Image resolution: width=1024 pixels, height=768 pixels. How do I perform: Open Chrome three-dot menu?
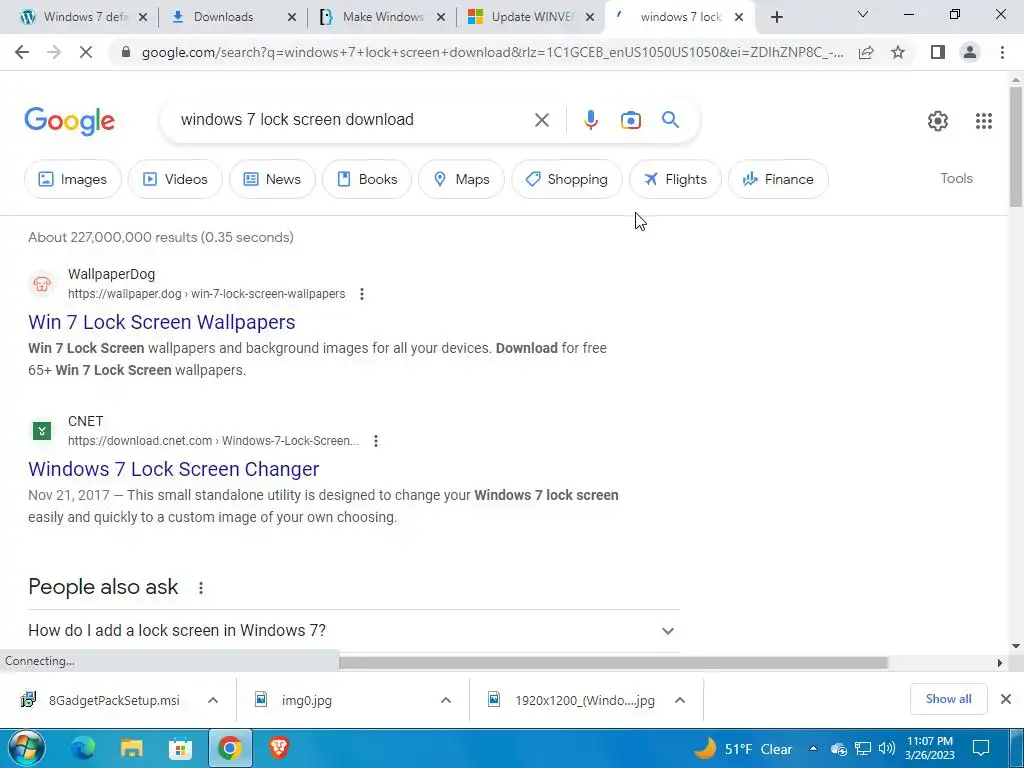(1002, 52)
